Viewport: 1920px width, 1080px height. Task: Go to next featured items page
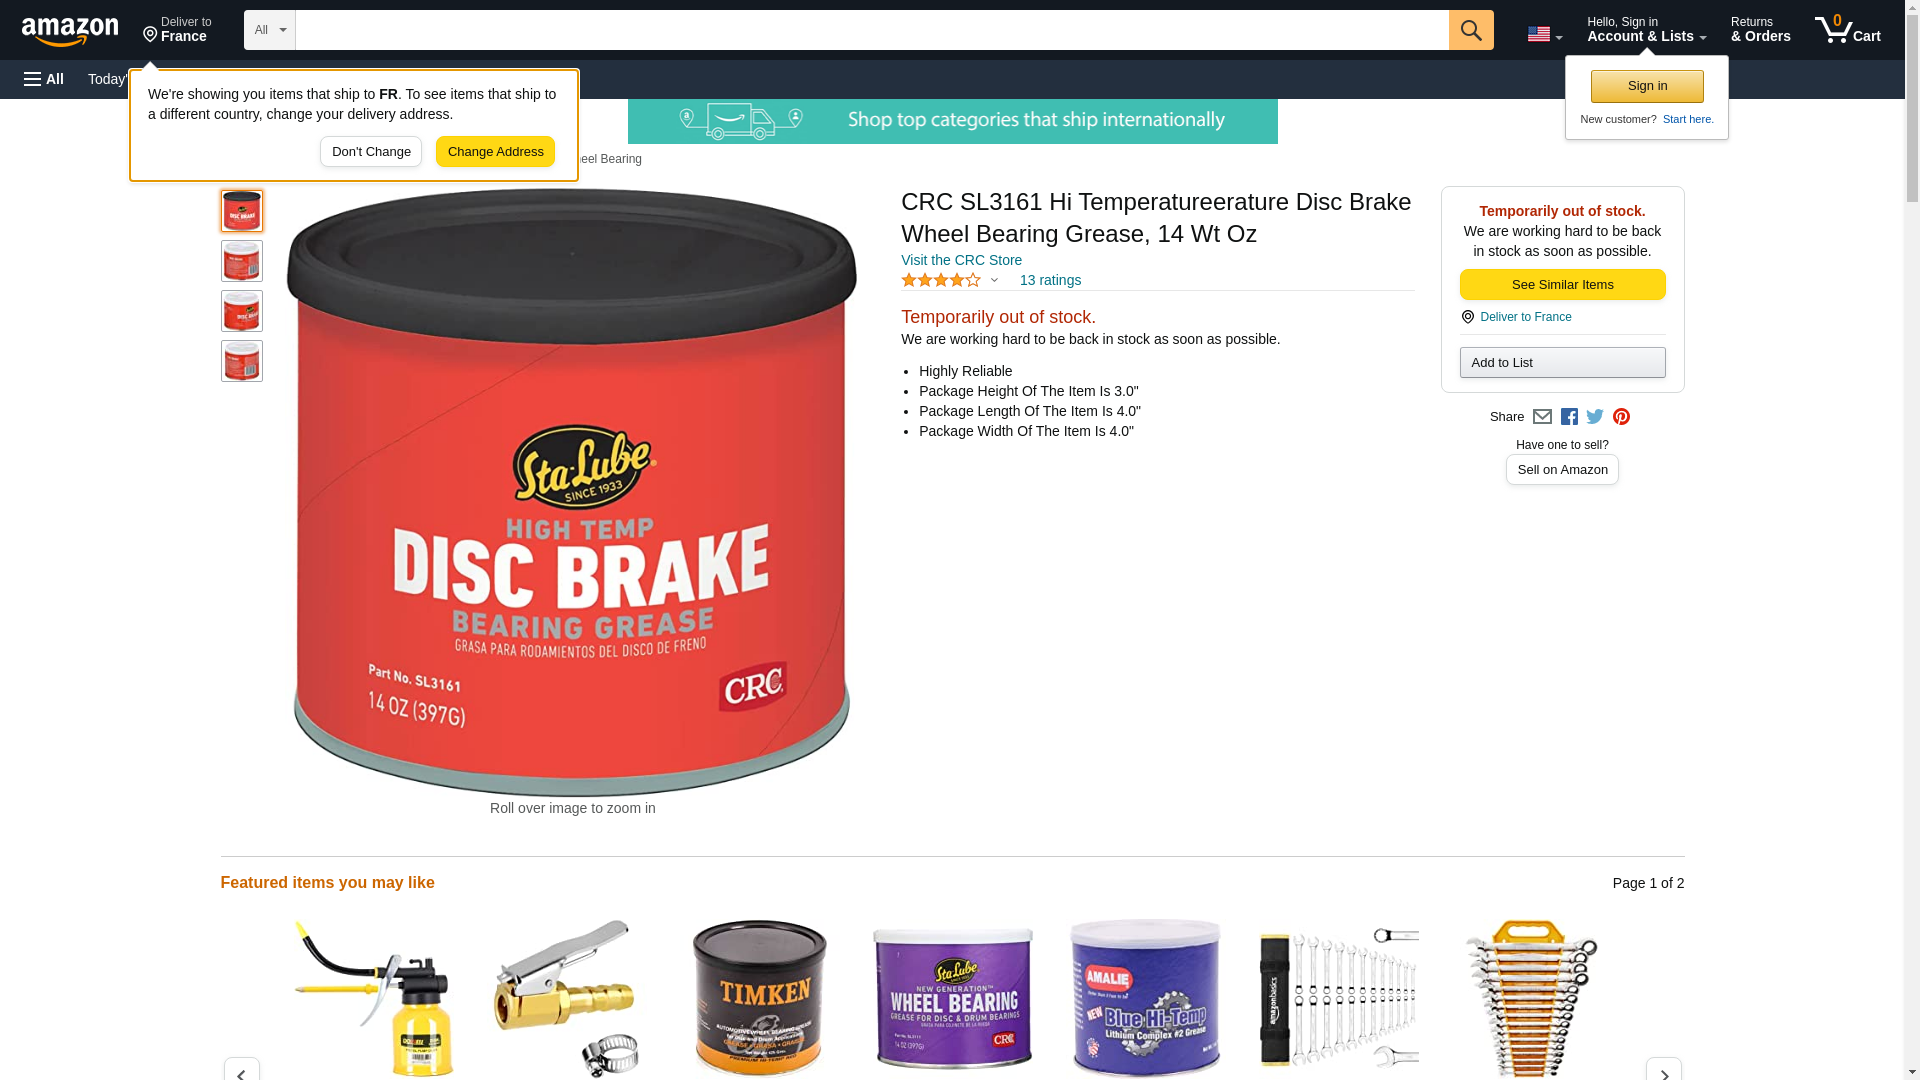1664,1070
